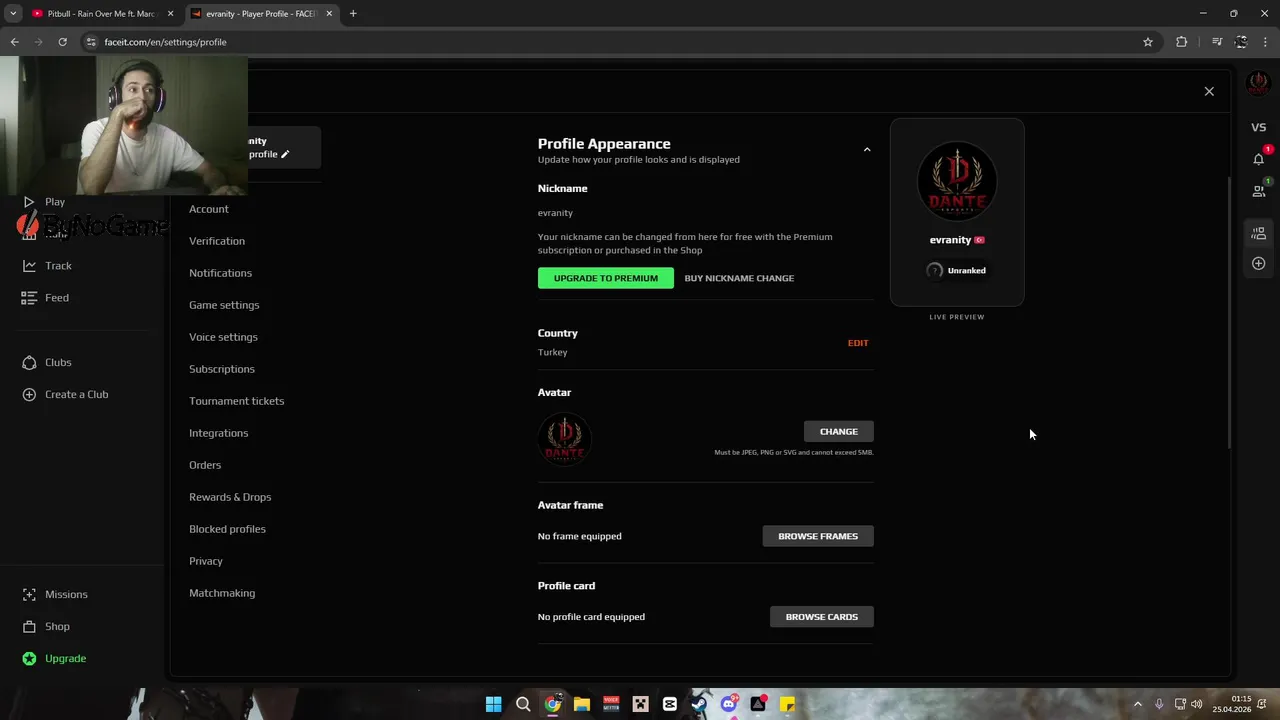Close the Pitbull YouTube tab
Image resolution: width=1280 pixels, height=720 pixels.
tap(170, 14)
